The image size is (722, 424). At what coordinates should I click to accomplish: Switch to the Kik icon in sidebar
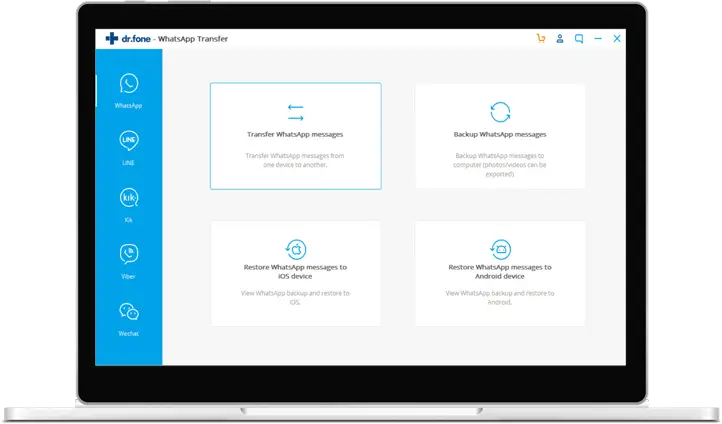(129, 198)
